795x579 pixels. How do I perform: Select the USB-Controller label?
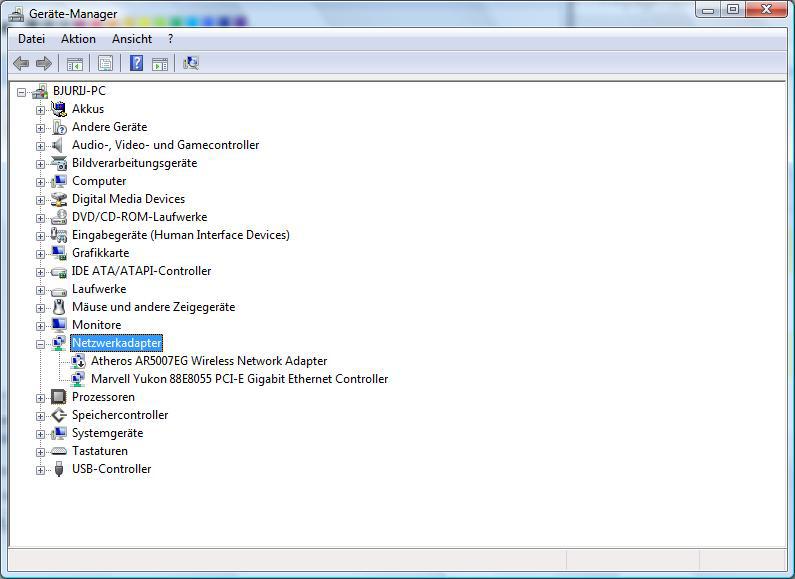coord(112,469)
